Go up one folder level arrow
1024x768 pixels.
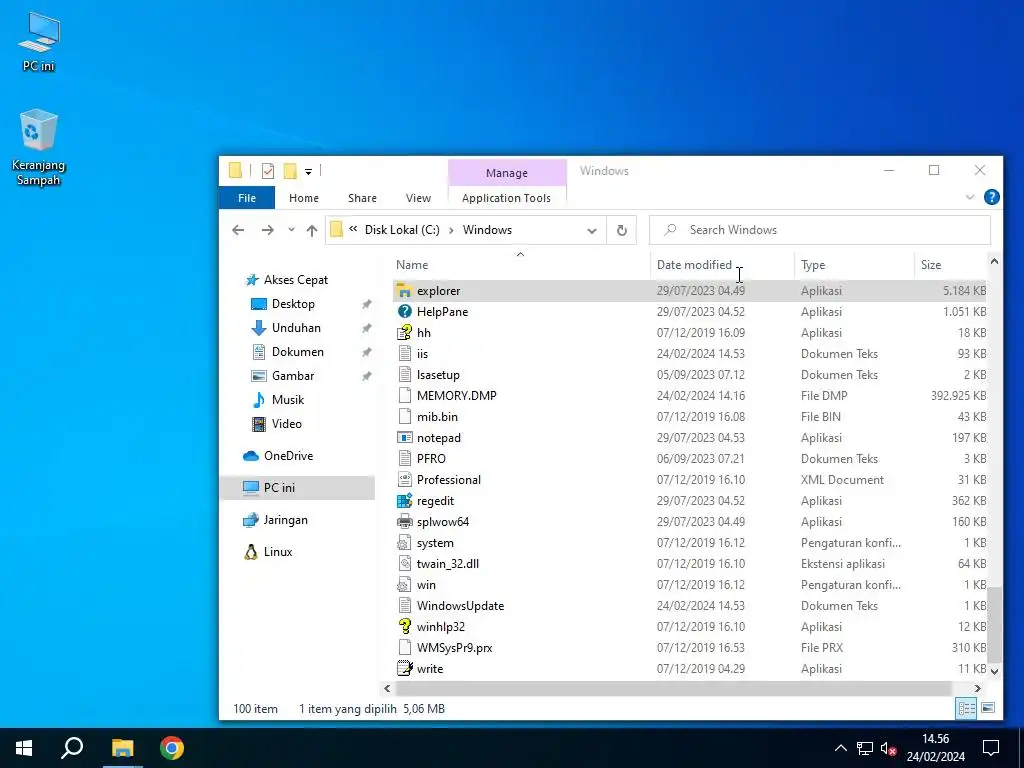312,230
